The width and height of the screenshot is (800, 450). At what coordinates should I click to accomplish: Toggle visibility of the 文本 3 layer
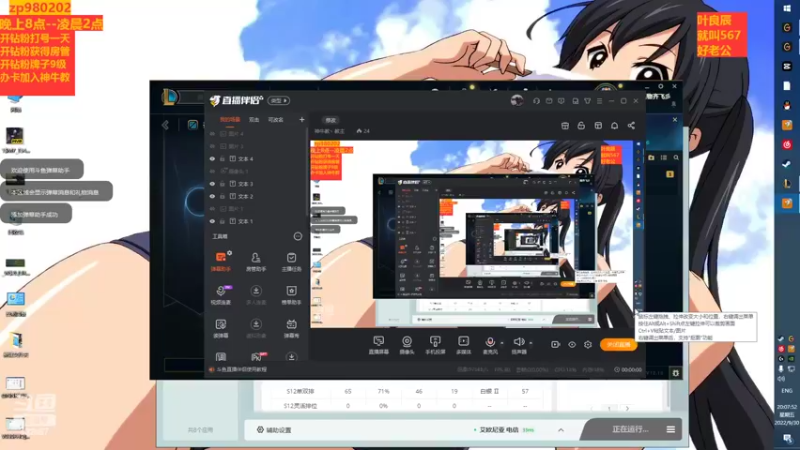[212, 184]
